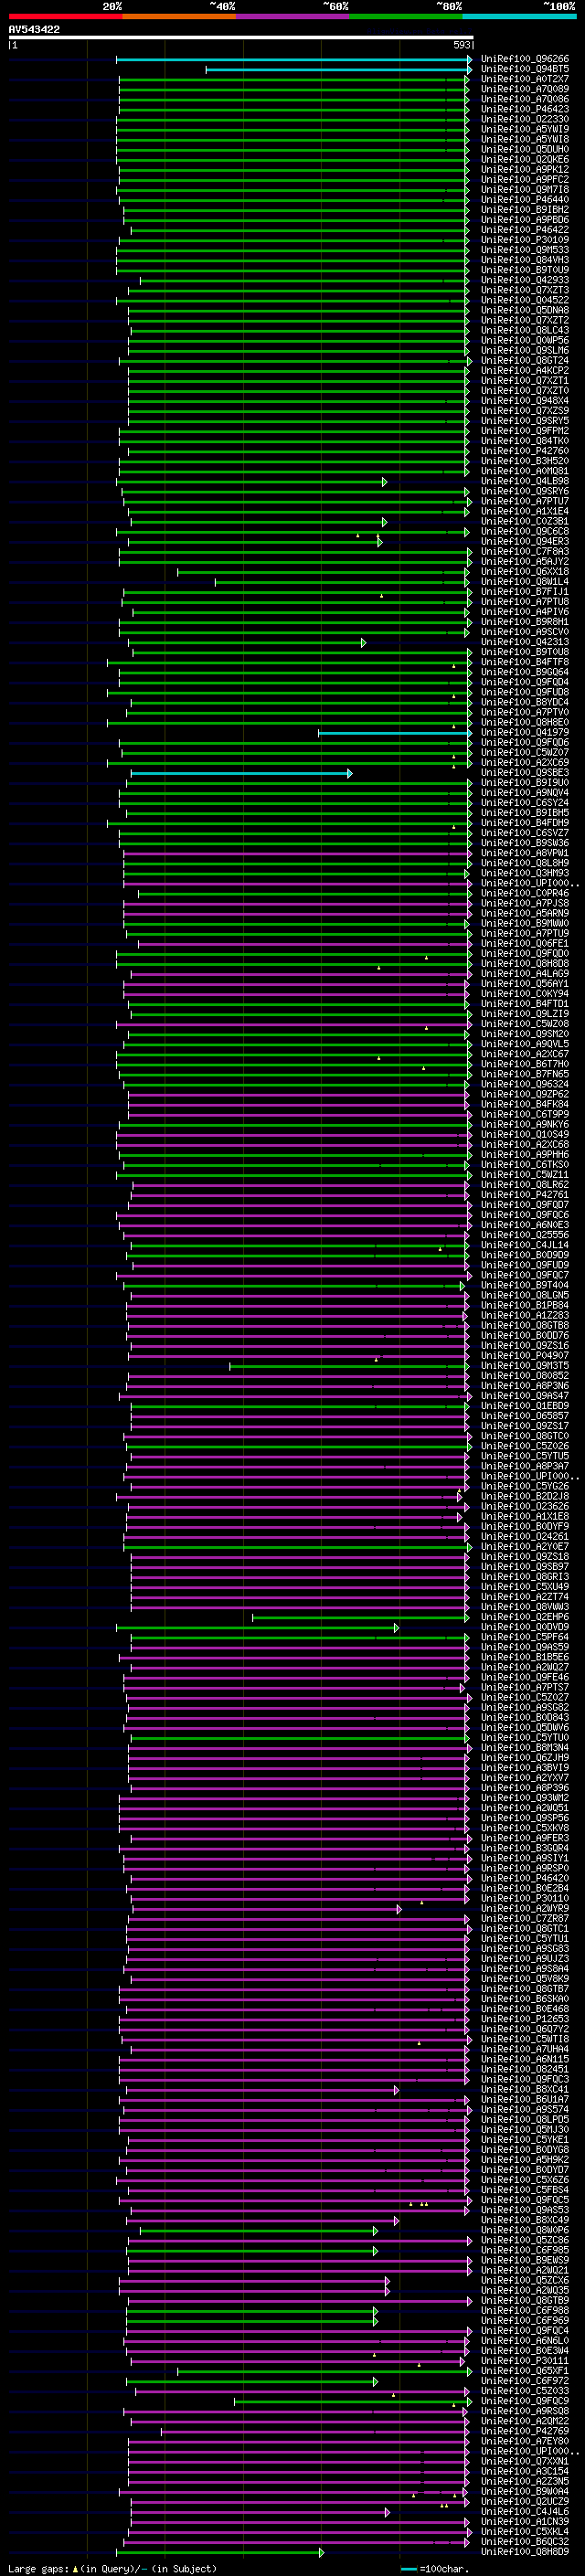Click the orange ~40% identity legend segment

179,16
